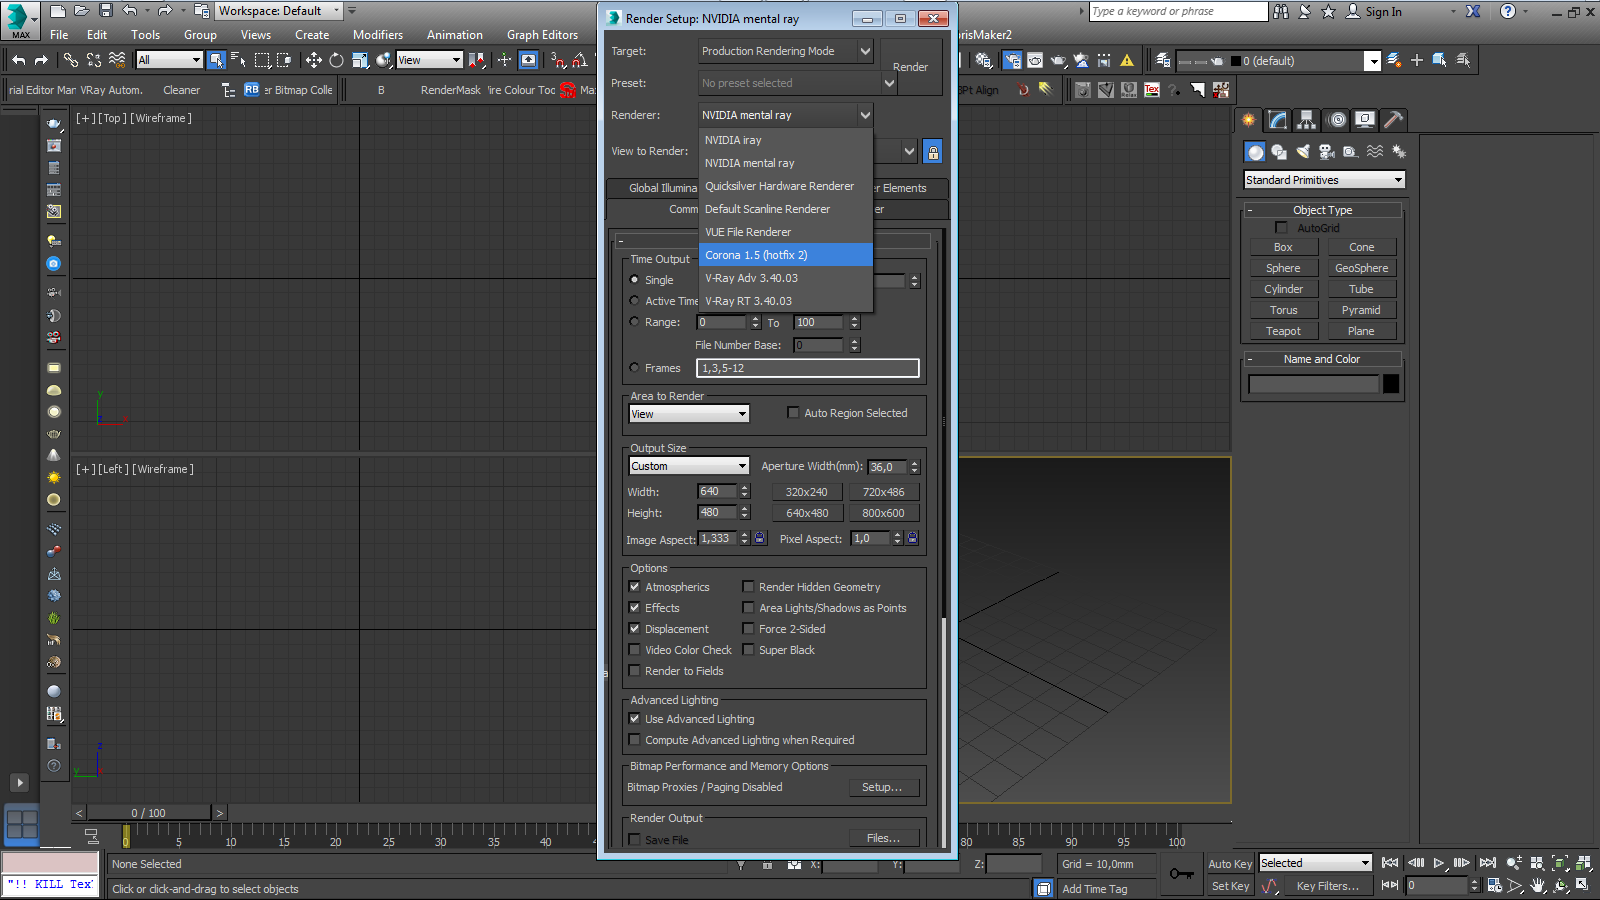Click the Open File folder icon
Viewport: 1600px width, 900px height.
pyautogui.click(x=81, y=11)
